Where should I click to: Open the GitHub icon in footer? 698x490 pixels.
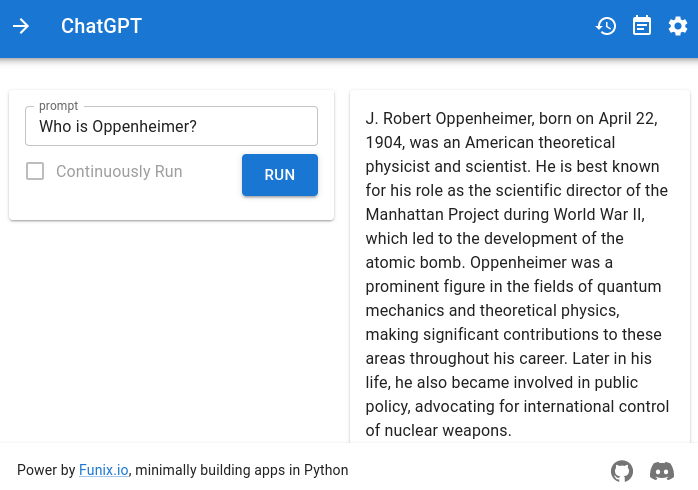pyautogui.click(x=622, y=471)
